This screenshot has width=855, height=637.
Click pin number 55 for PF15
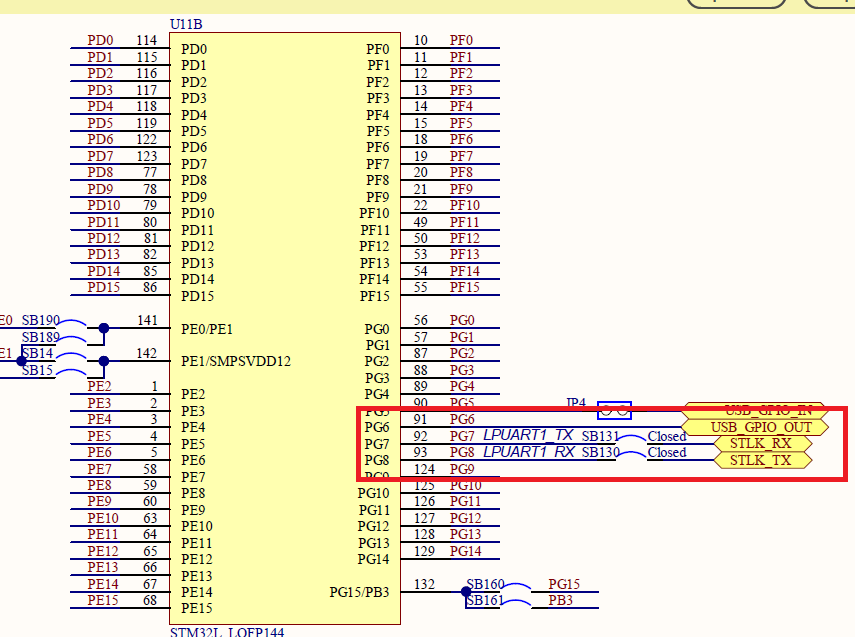coord(420,287)
